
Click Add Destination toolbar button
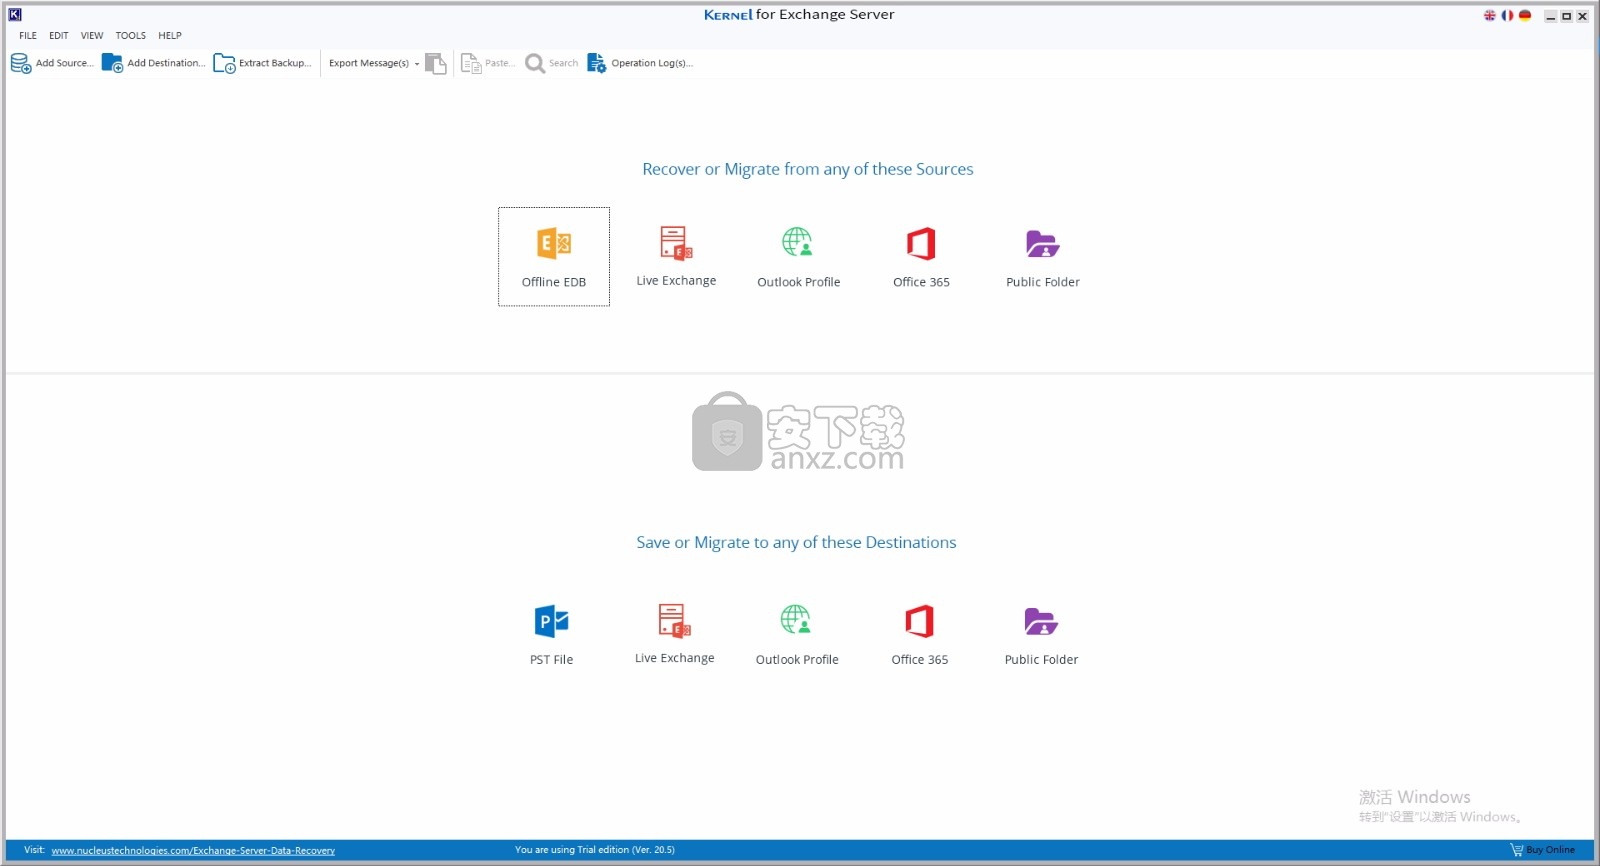click(x=154, y=63)
